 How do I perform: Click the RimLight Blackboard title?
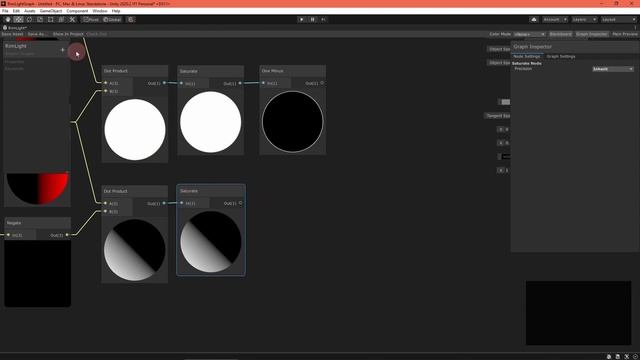16,46
